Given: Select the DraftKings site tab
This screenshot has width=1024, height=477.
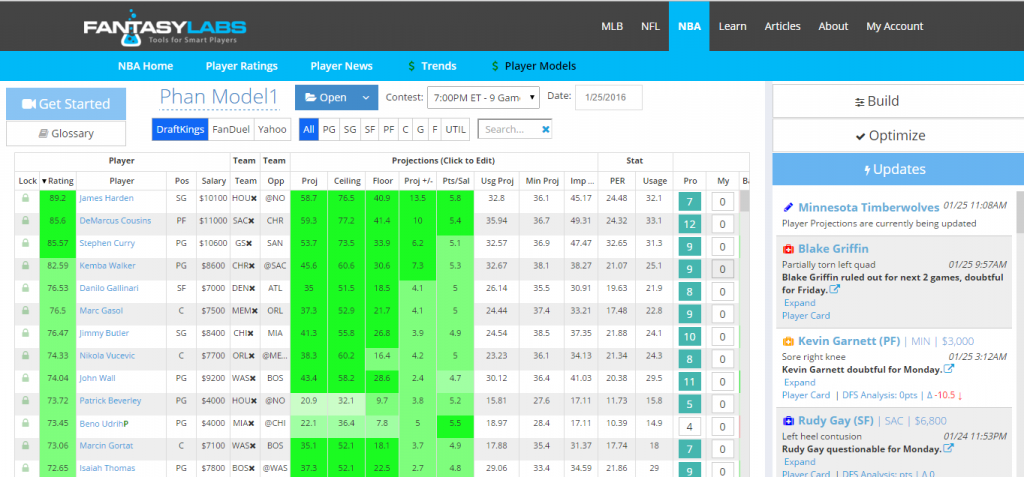Looking at the screenshot, I should point(180,129).
